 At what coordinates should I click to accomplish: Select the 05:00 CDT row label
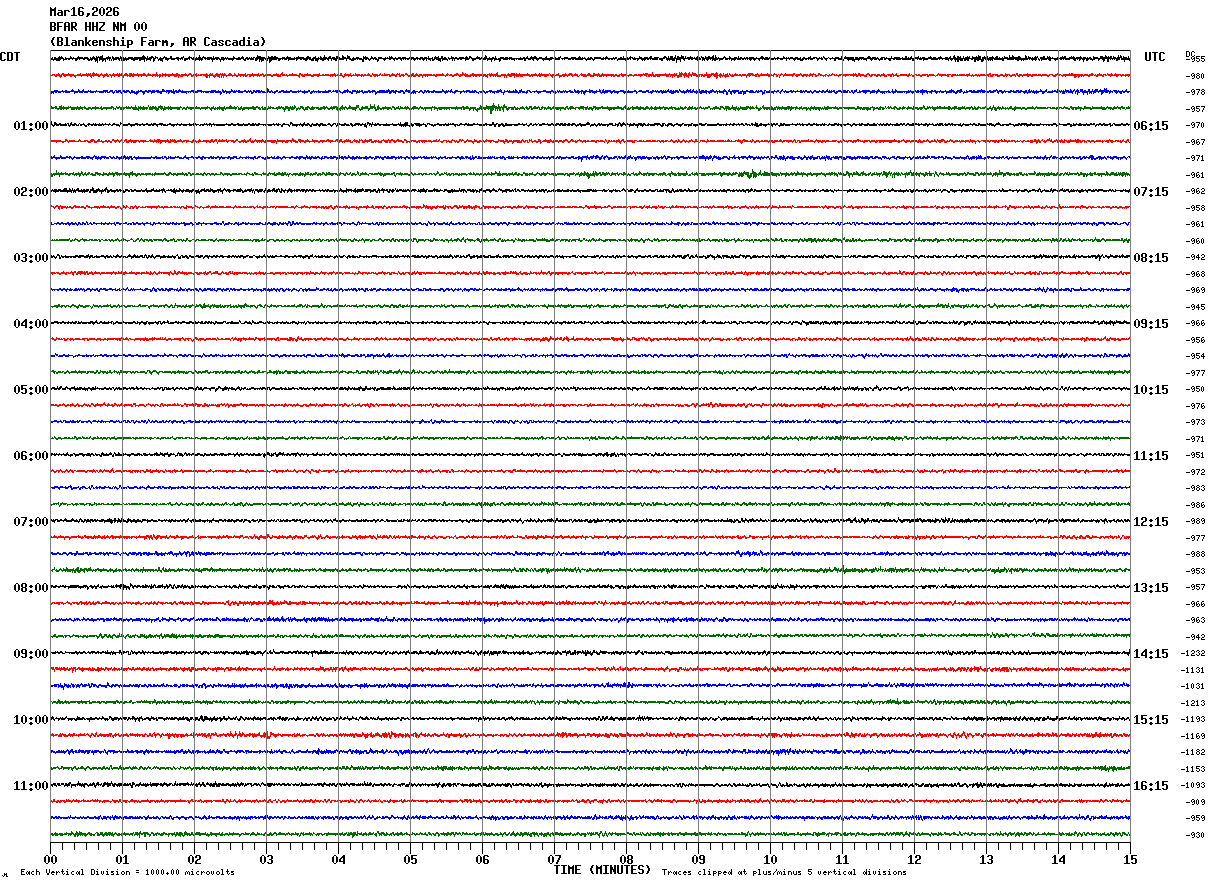(x=31, y=390)
